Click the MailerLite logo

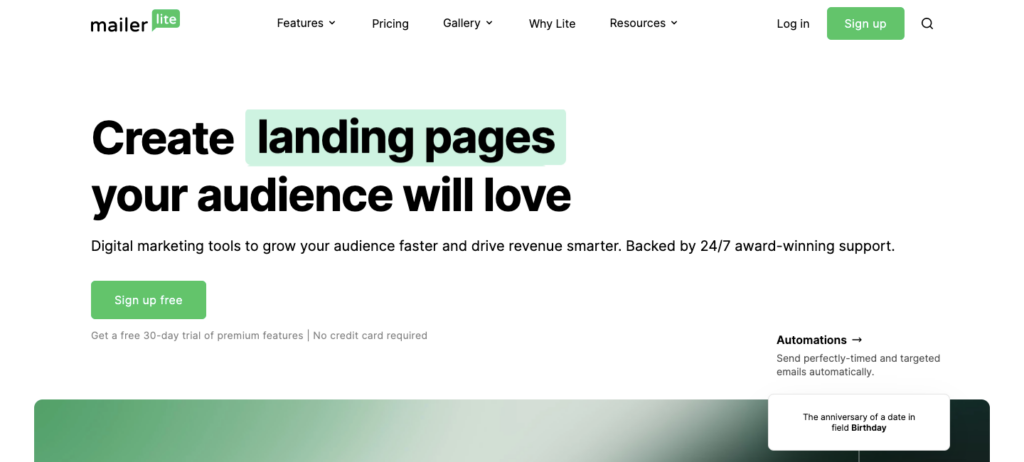click(134, 23)
